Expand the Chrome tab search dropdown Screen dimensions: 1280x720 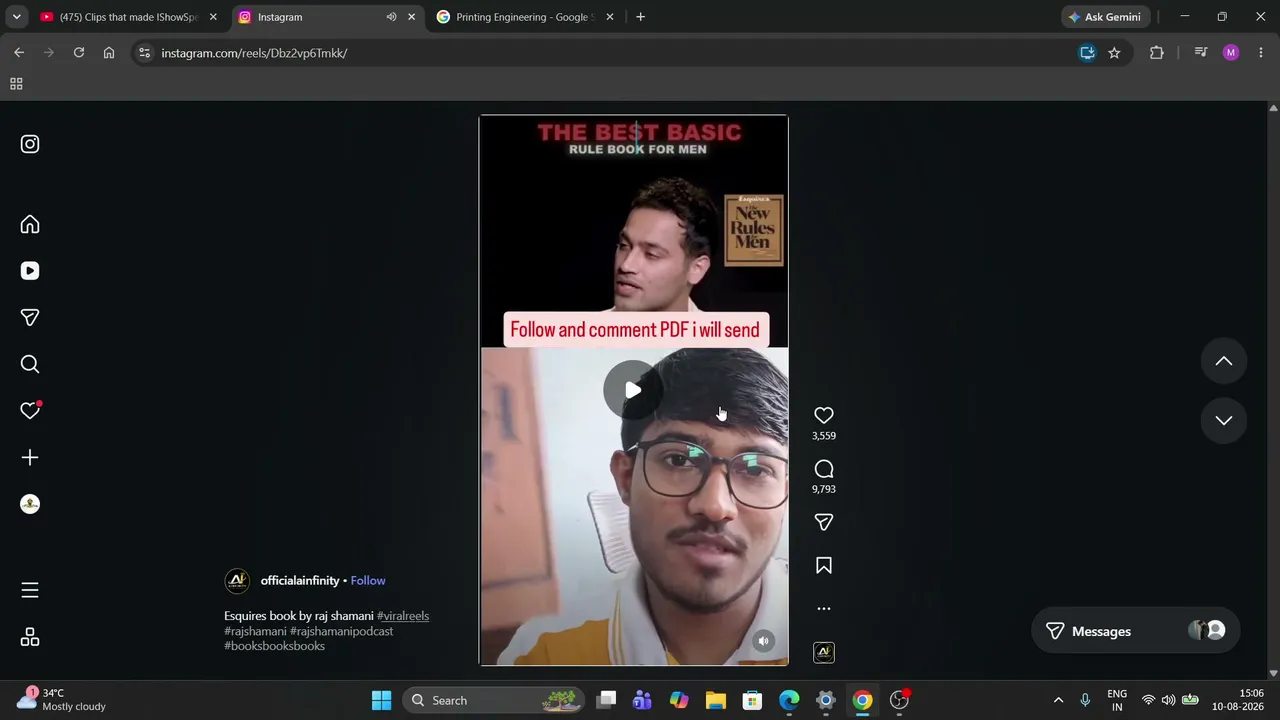click(x=16, y=17)
